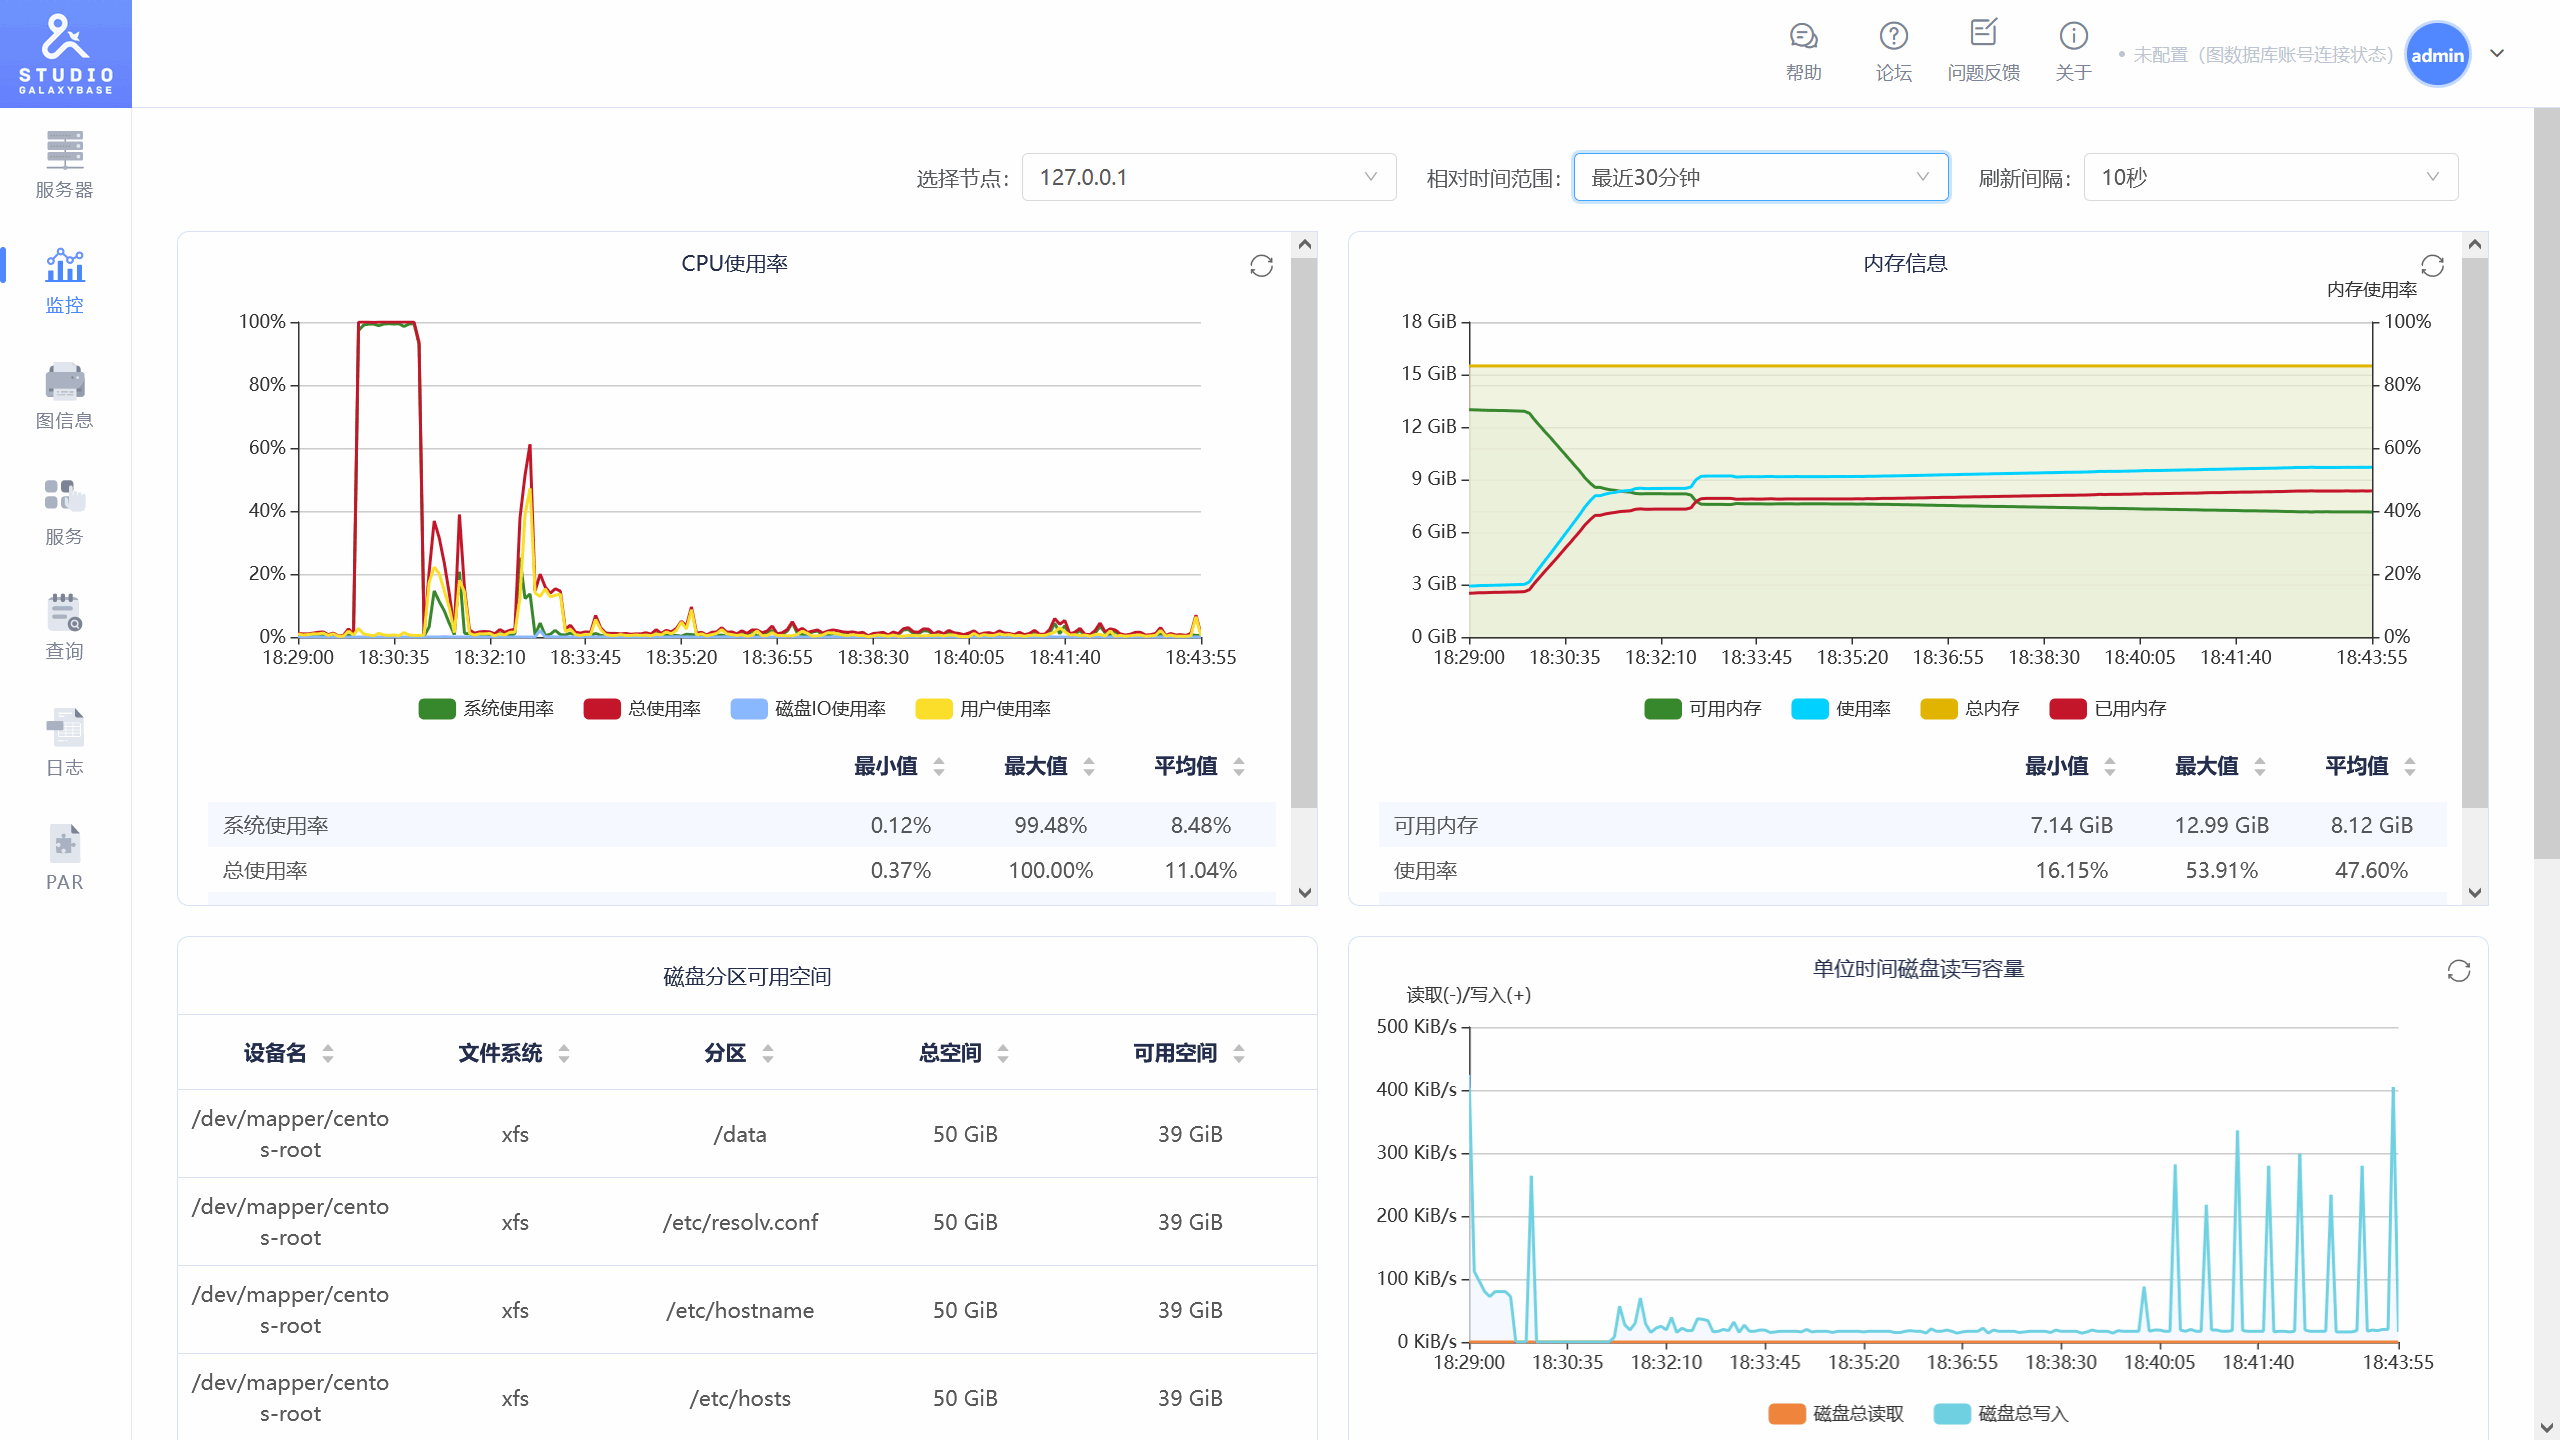The image size is (2560, 1440).
Task: Refresh the 内存信息 chart
Action: tap(2432, 265)
